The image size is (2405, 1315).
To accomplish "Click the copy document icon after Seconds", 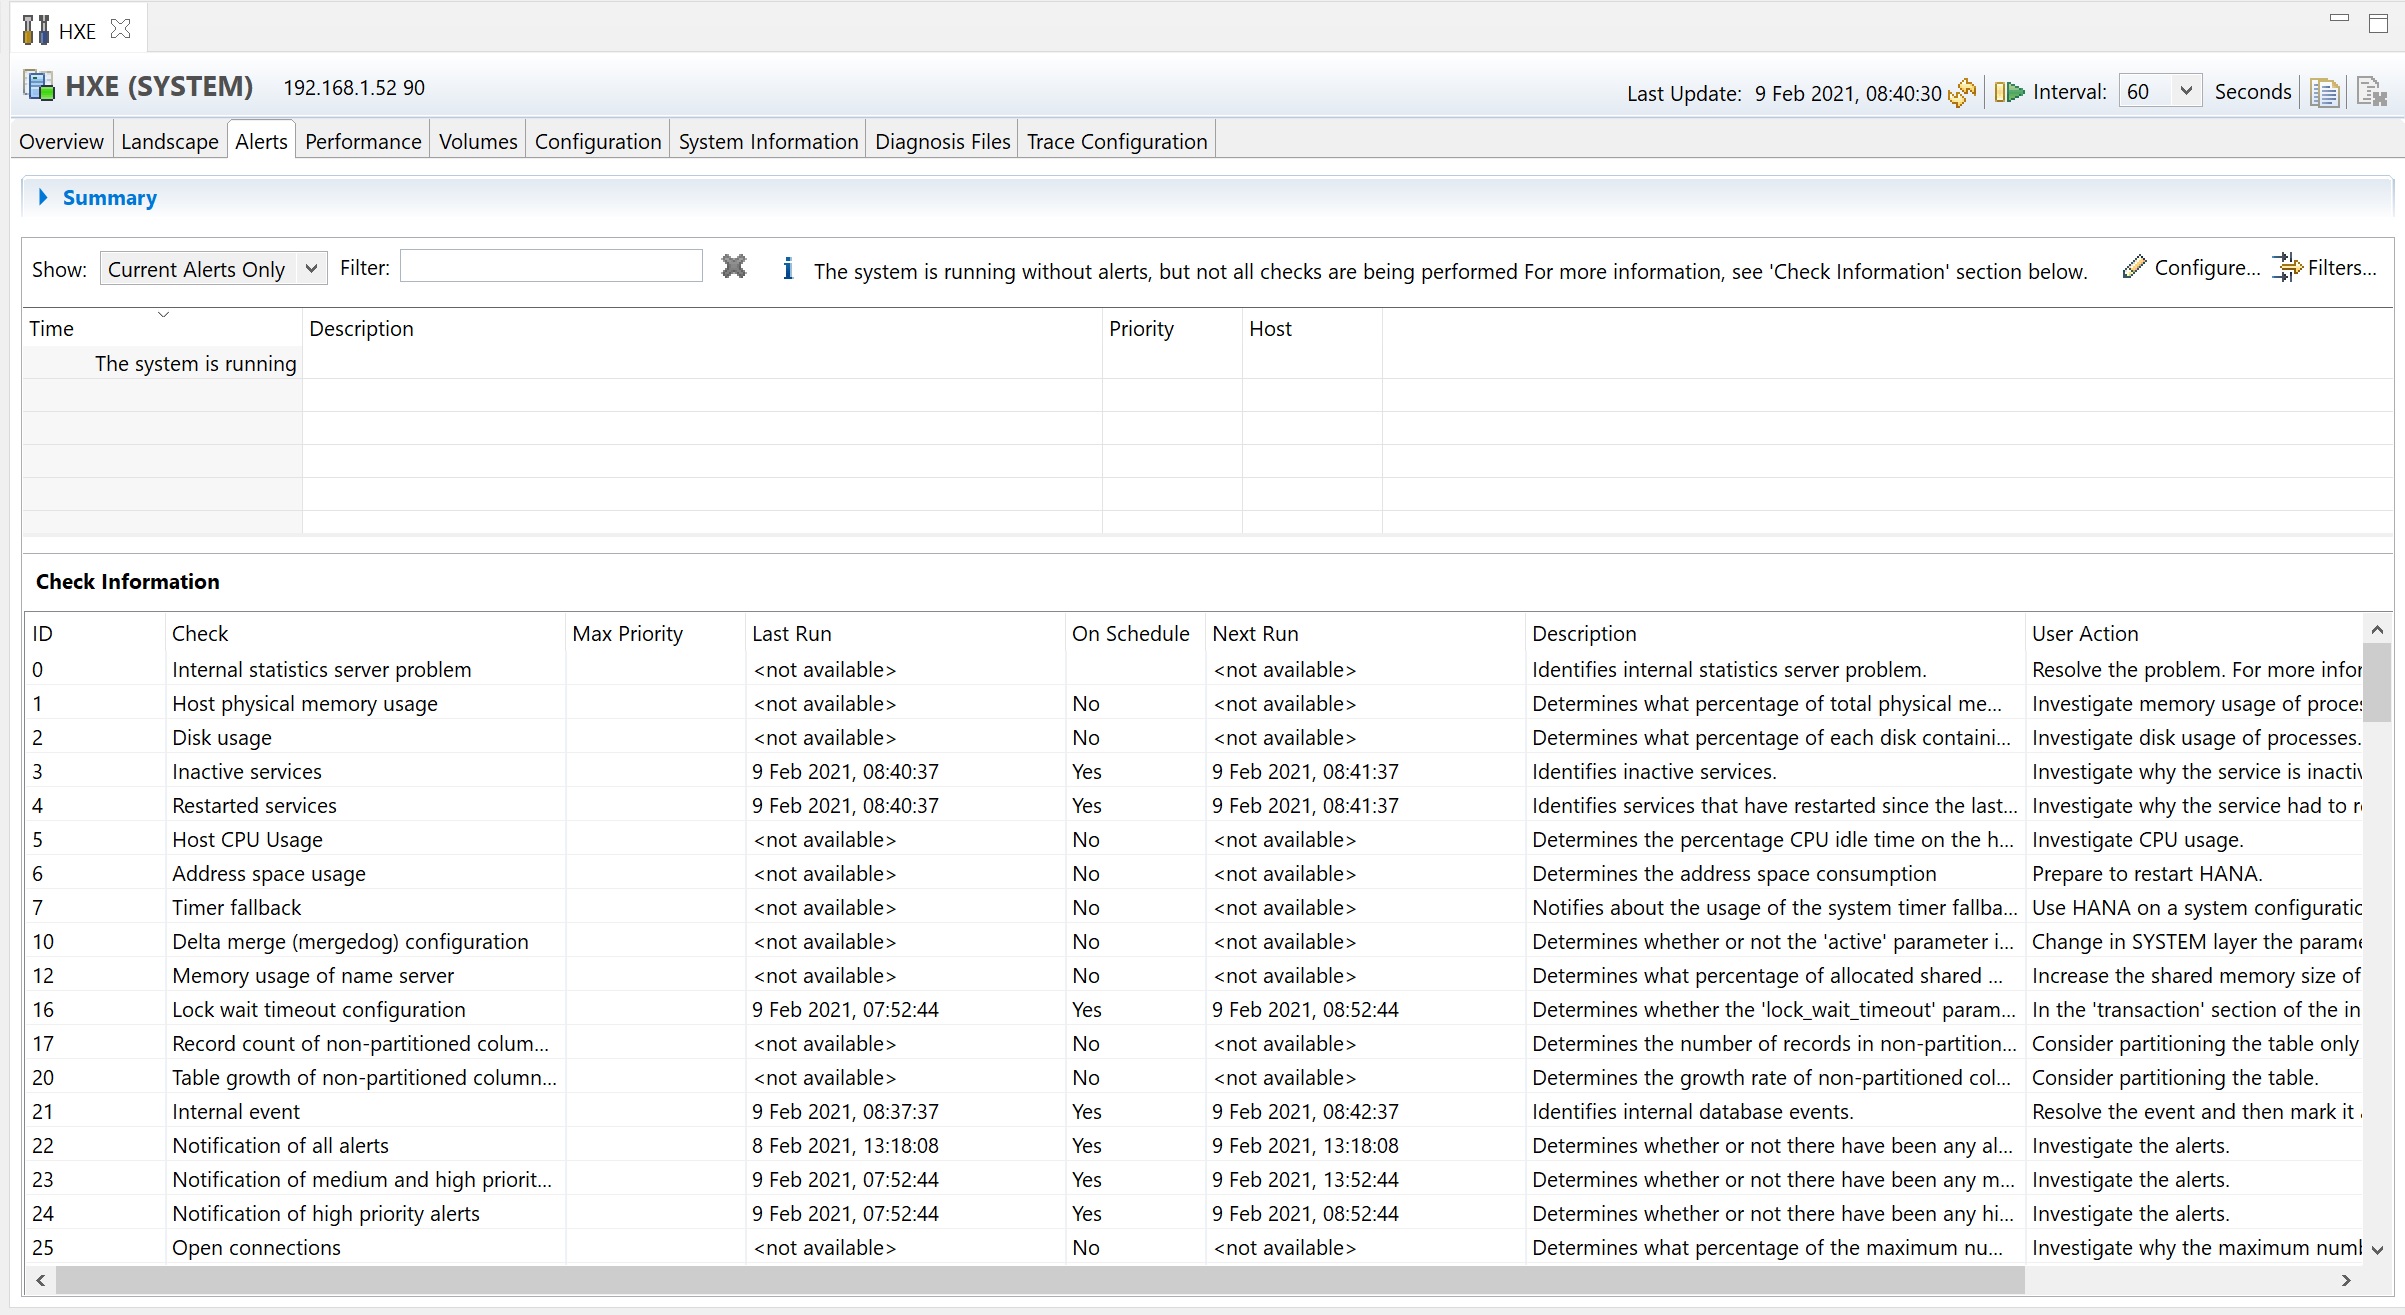I will (x=2324, y=93).
